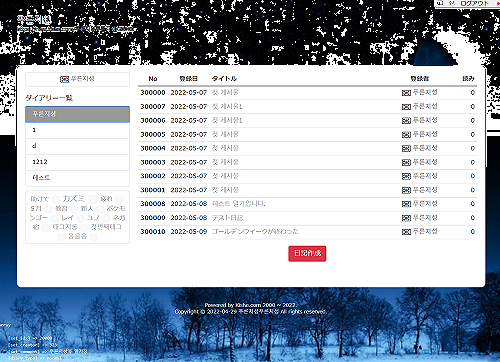
Task: Select diary named d in diary list
Action: (77, 146)
